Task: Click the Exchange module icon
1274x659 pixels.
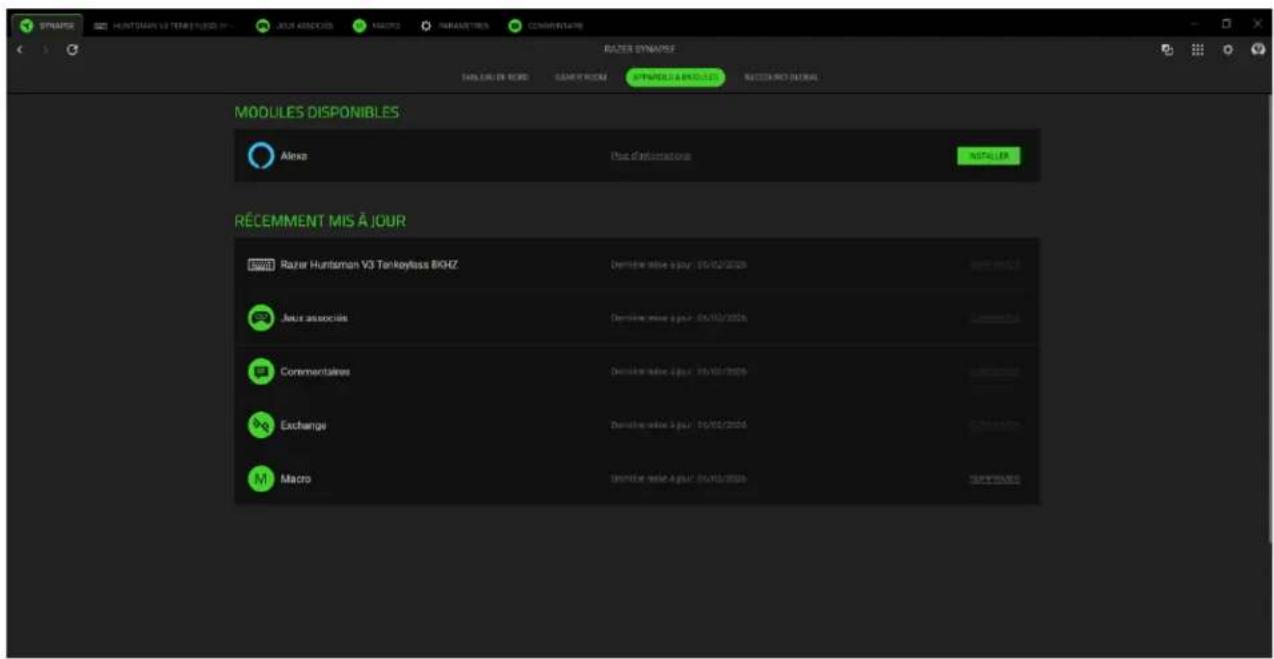Action: tap(260, 425)
